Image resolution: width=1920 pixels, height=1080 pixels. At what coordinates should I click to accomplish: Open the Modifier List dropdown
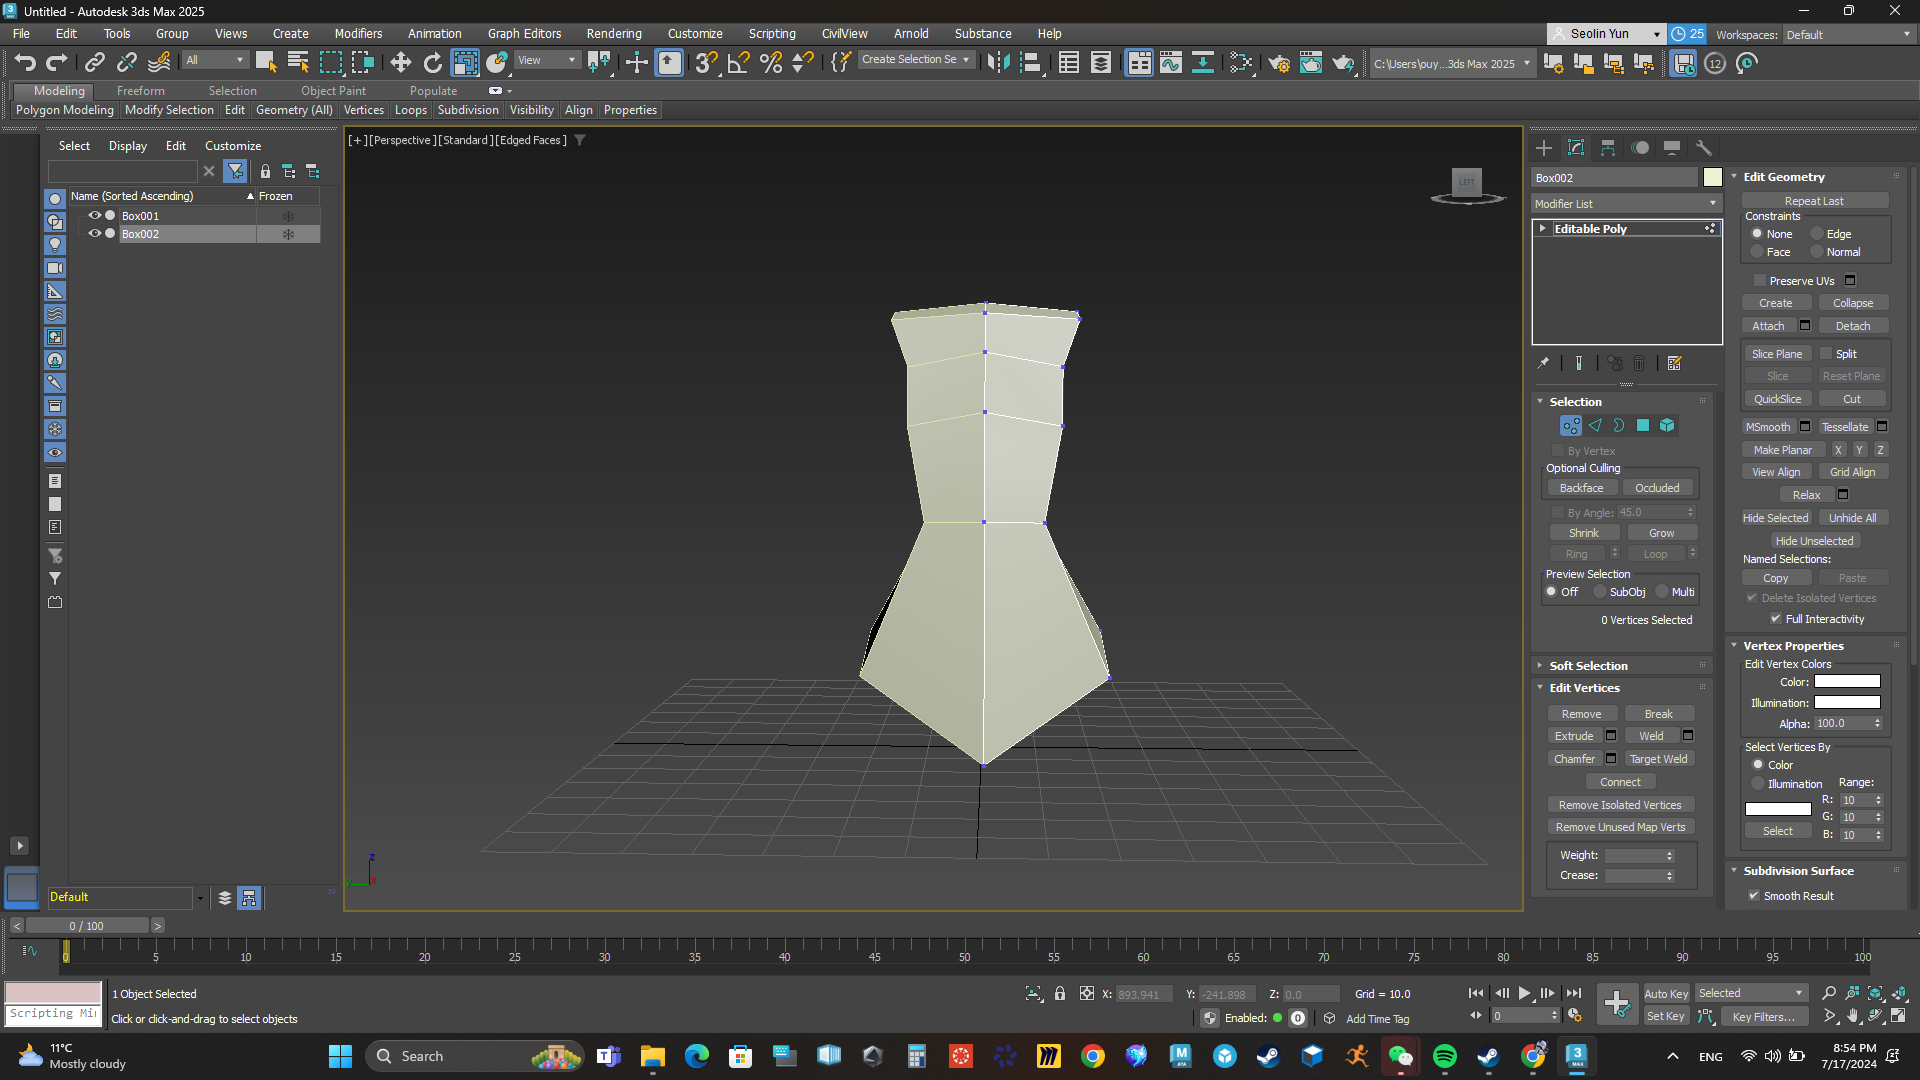pyautogui.click(x=1625, y=204)
